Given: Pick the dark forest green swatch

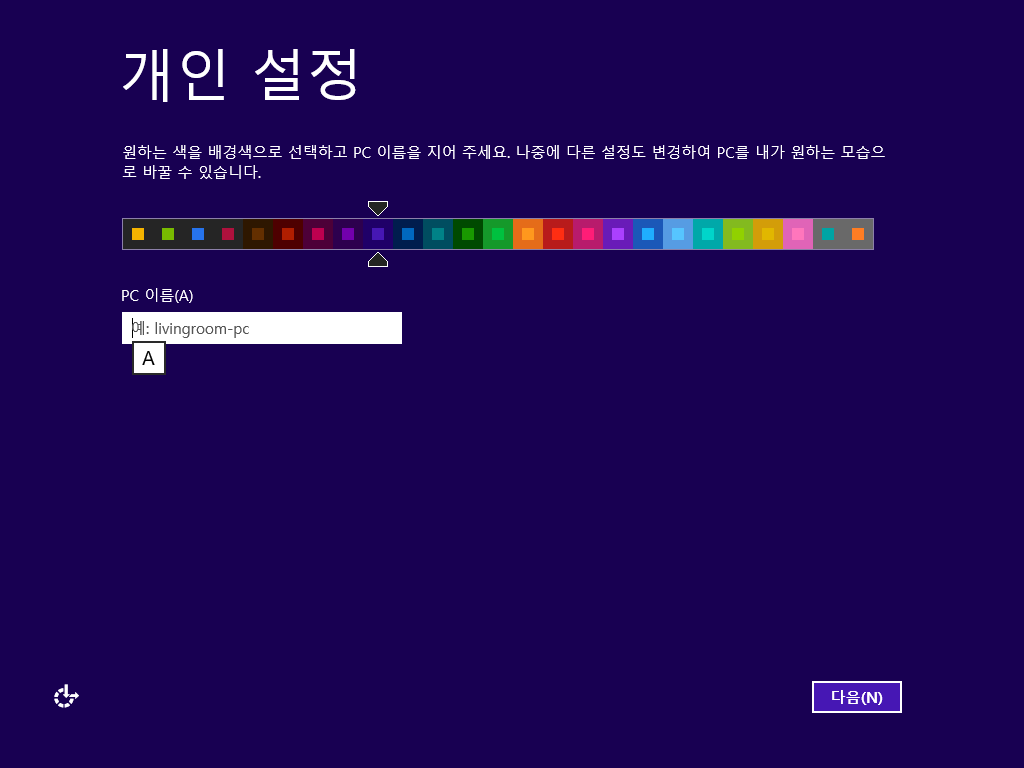Looking at the screenshot, I should pyautogui.click(x=468, y=234).
